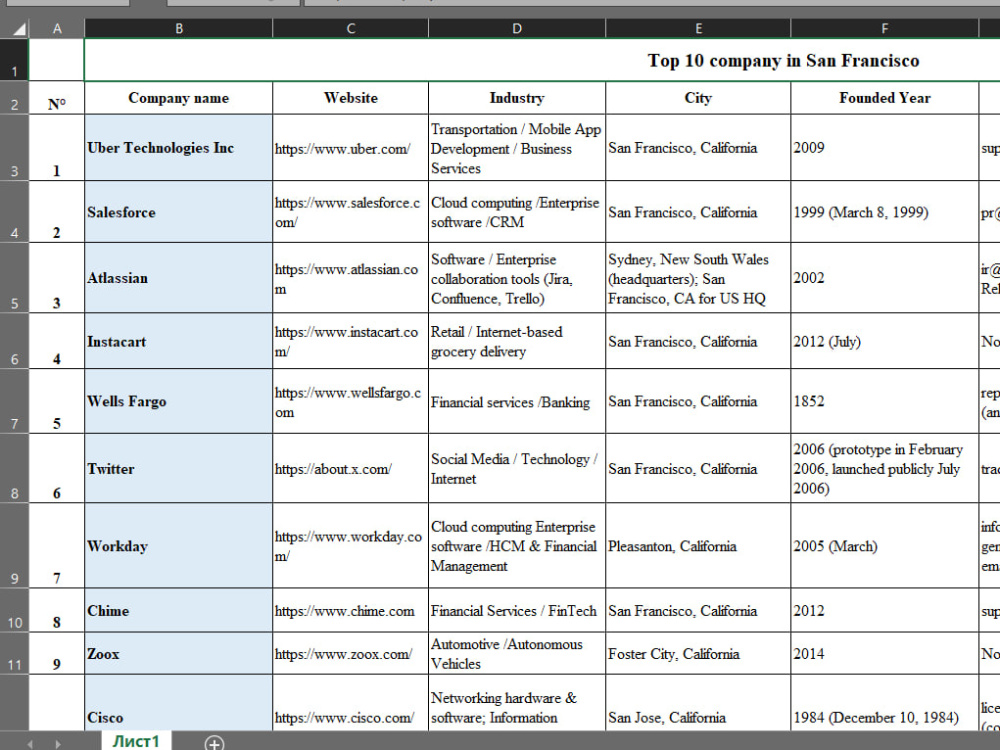Open the wellsfargo.com website link
Viewport: 1000px width, 750px height.
tap(348, 402)
